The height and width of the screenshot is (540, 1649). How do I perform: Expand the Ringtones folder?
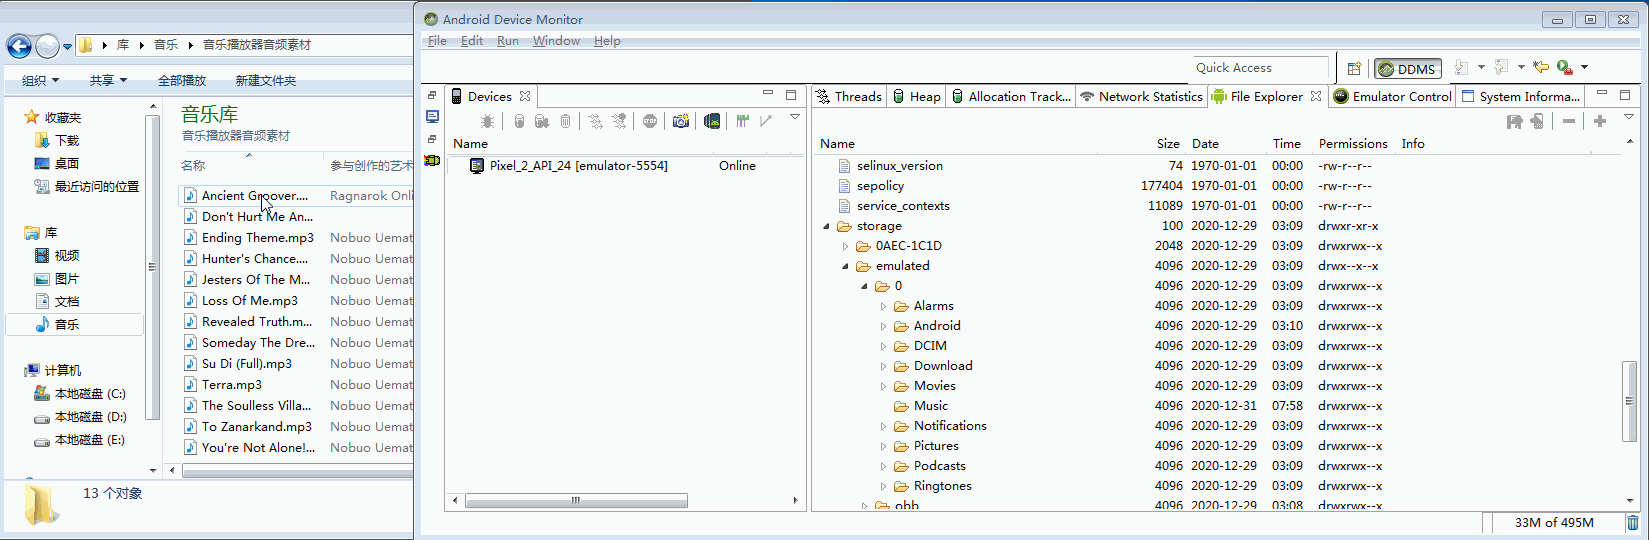click(883, 486)
